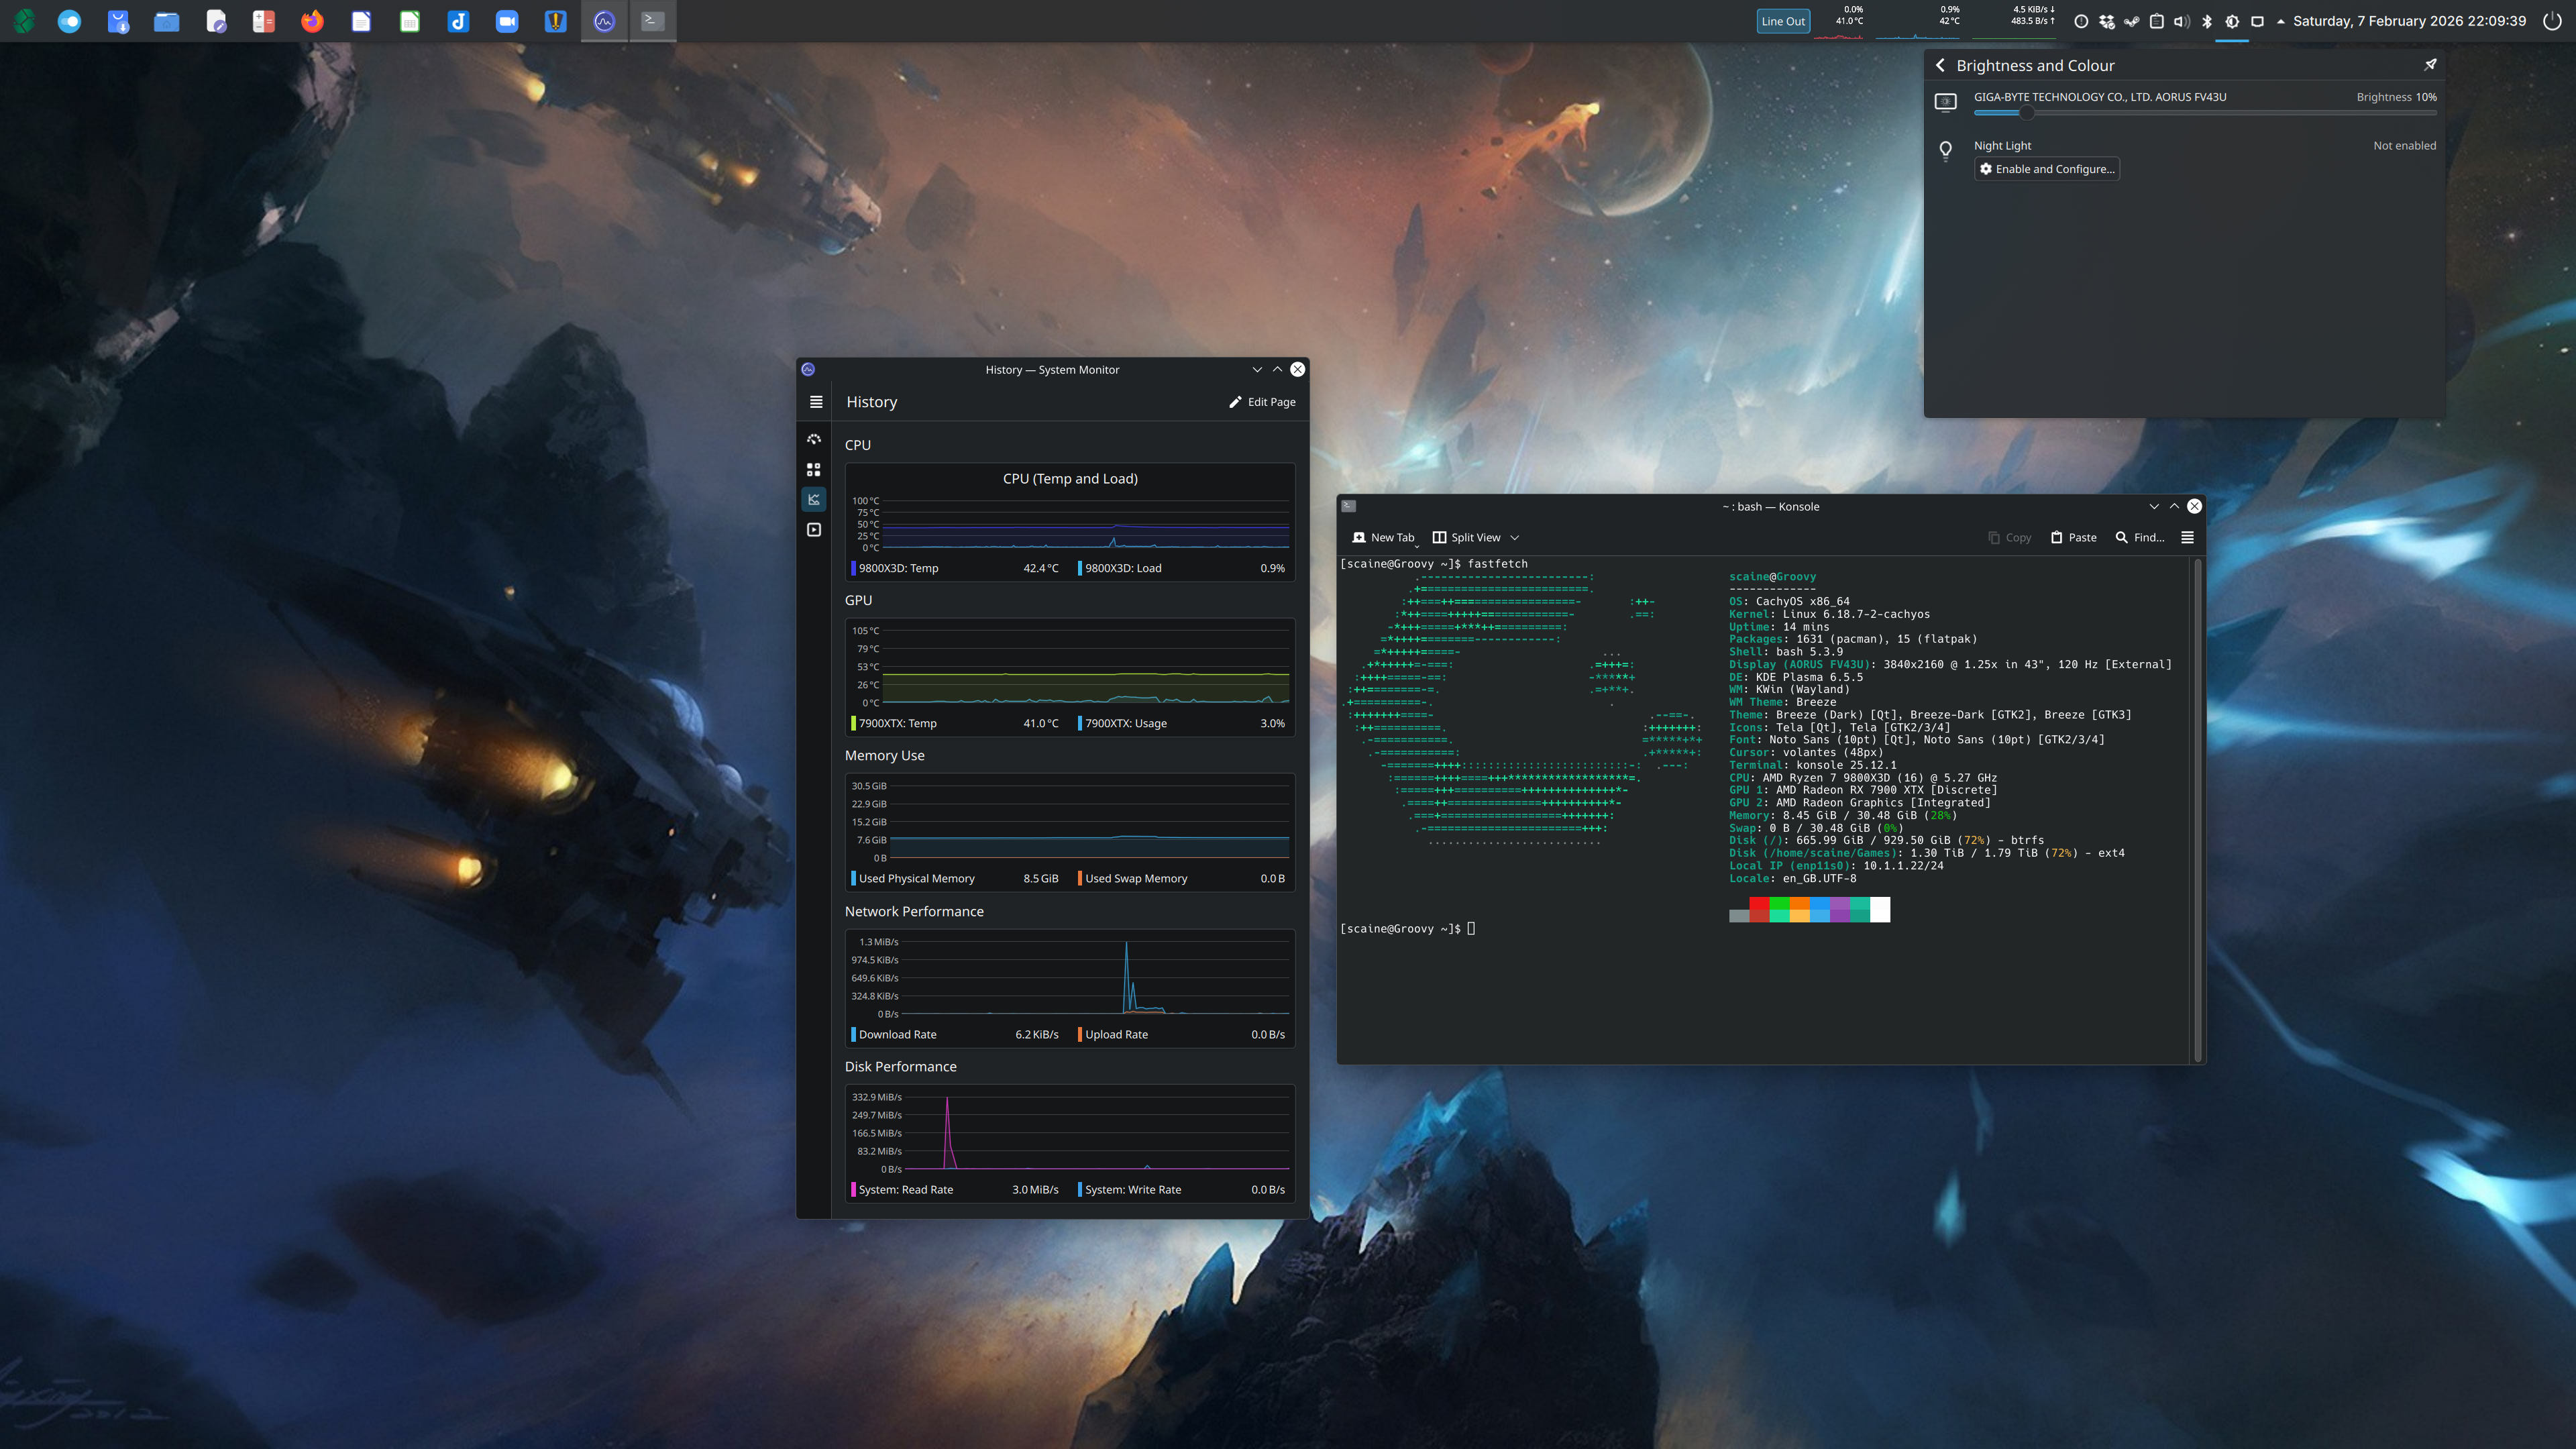Click the '9800X3D: Temp' legend entry
The image size is (2576, 1449).
955,568
